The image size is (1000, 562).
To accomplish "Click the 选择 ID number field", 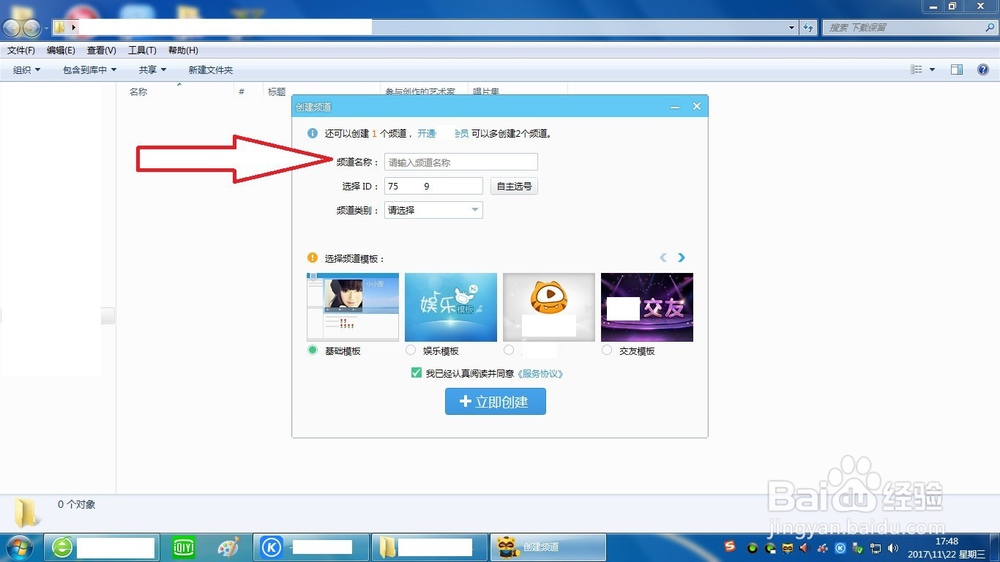I will pos(433,186).
